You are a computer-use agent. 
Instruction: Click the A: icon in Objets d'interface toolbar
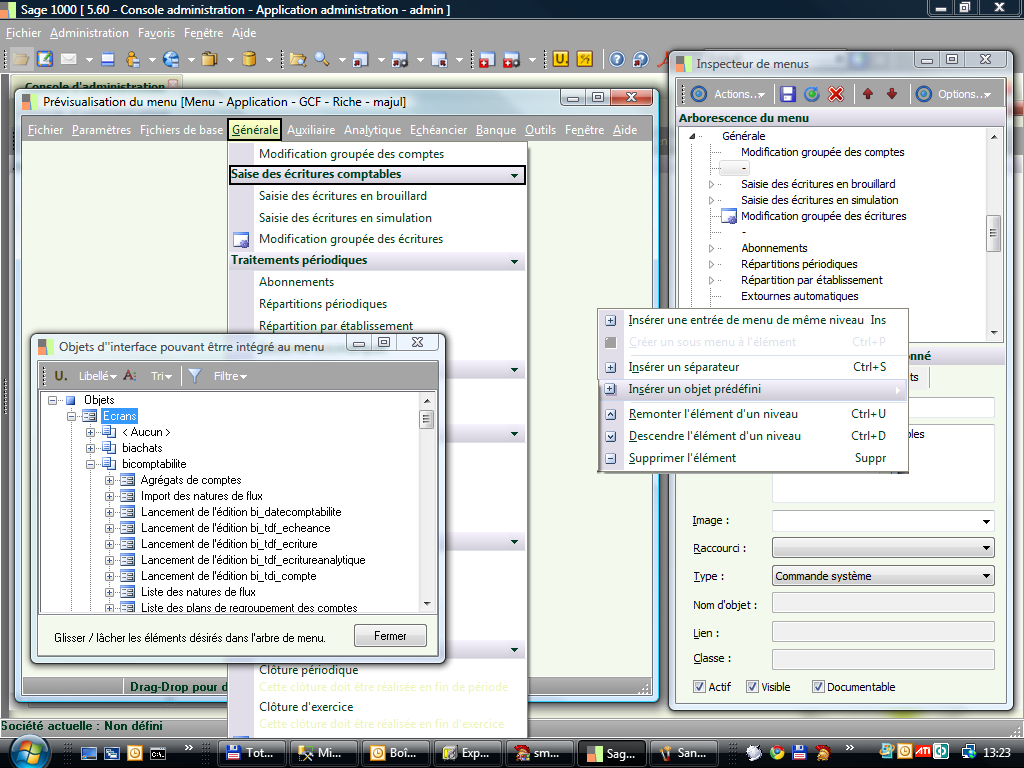[129, 376]
